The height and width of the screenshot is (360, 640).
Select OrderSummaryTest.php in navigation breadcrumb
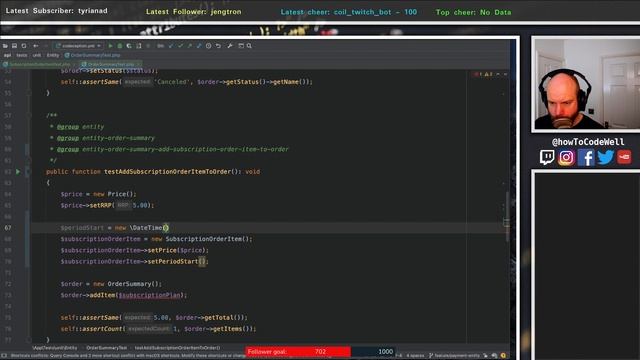point(92,55)
